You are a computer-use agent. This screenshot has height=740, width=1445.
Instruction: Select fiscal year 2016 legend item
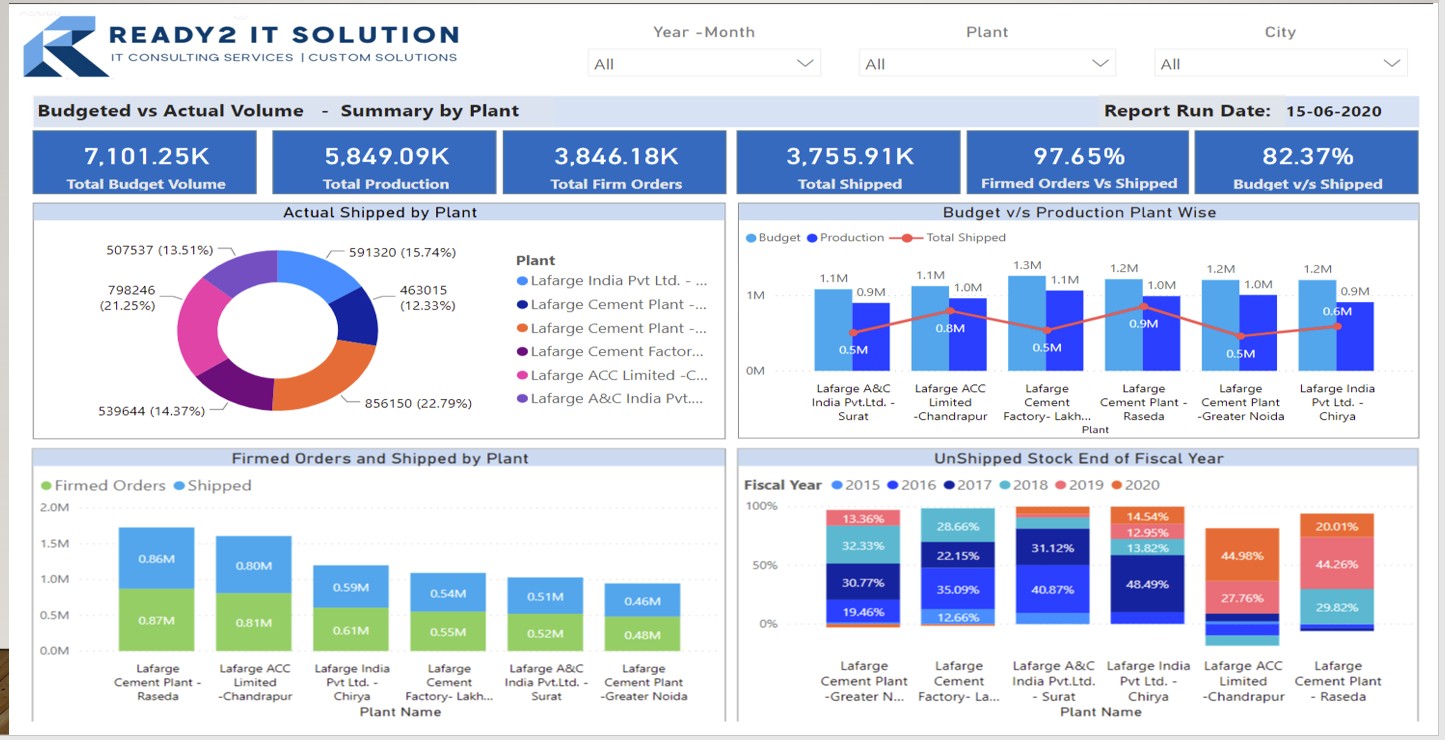coord(911,485)
